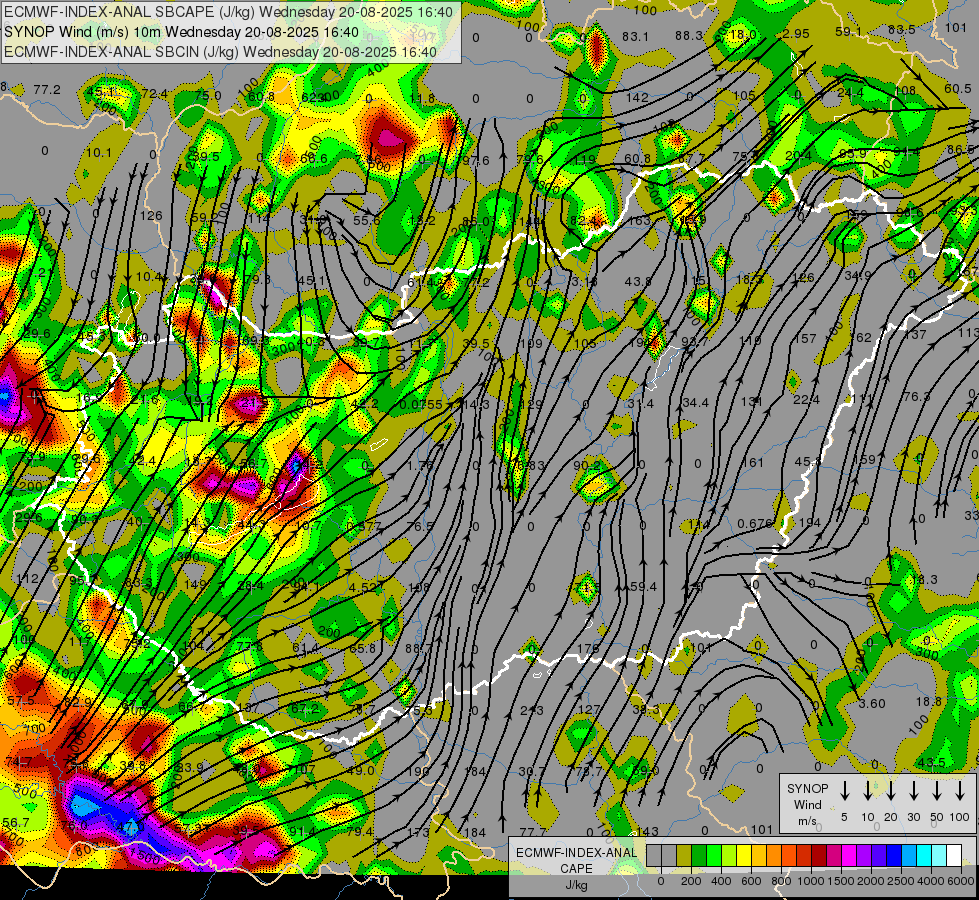Click the 'CAPE' label in color legend
This screenshot has width=979, height=900.
tap(576, 869)
